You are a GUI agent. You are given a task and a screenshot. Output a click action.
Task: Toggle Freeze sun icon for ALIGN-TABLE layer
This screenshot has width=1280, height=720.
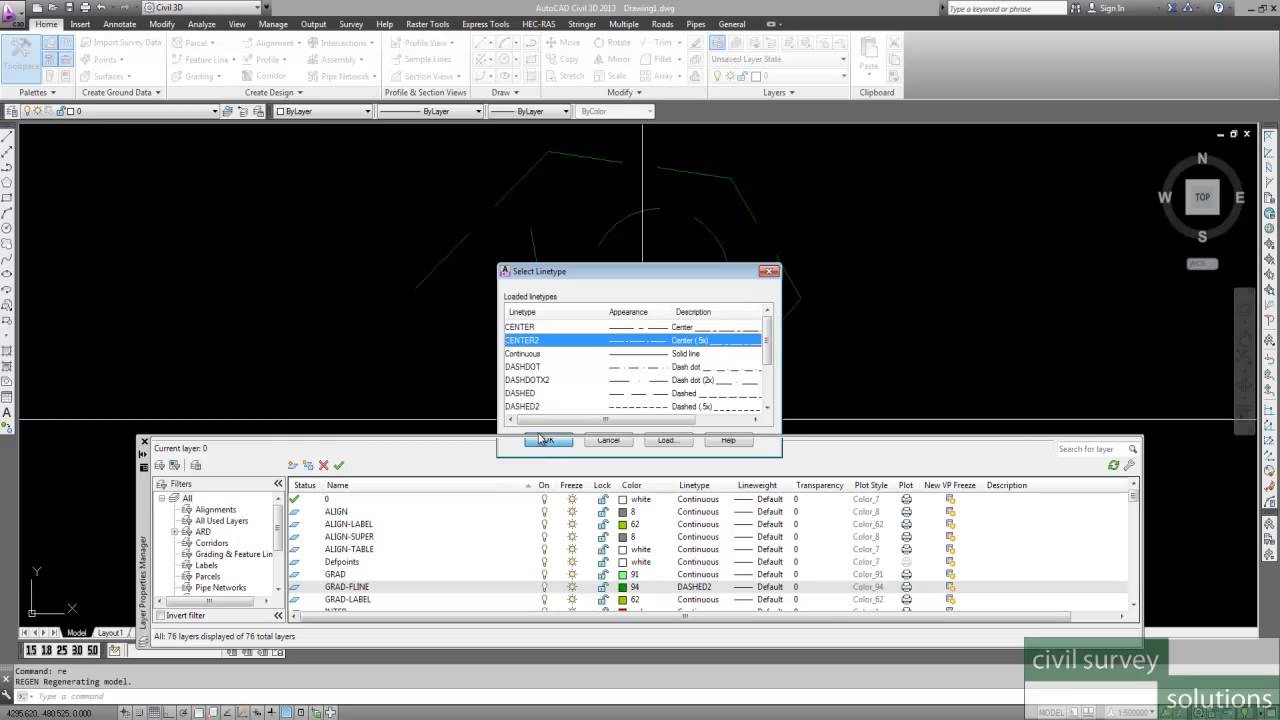[x=572, y=549]
